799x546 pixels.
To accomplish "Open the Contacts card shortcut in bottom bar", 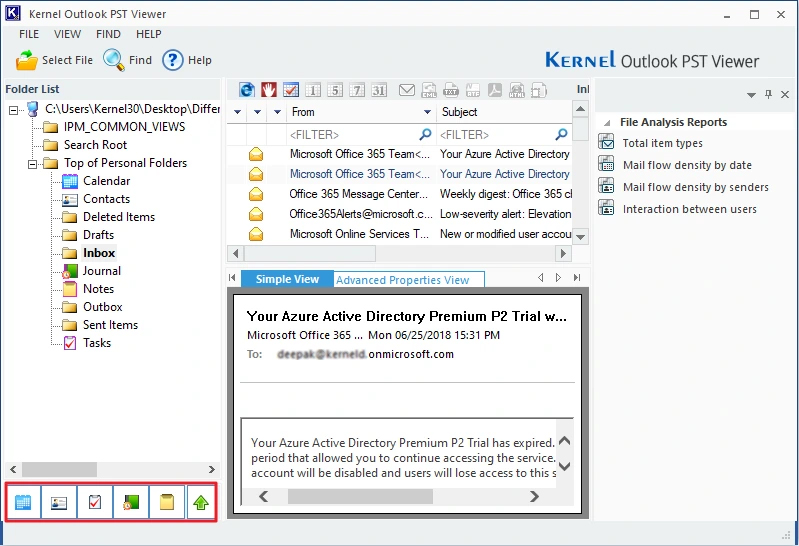I will pyautogui.click(x=59, y=503).
